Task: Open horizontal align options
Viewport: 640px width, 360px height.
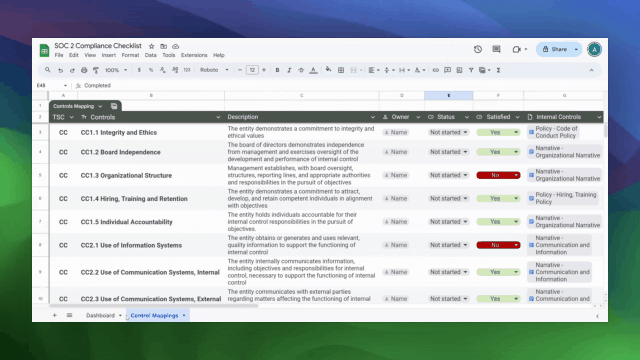Action: 373,70
